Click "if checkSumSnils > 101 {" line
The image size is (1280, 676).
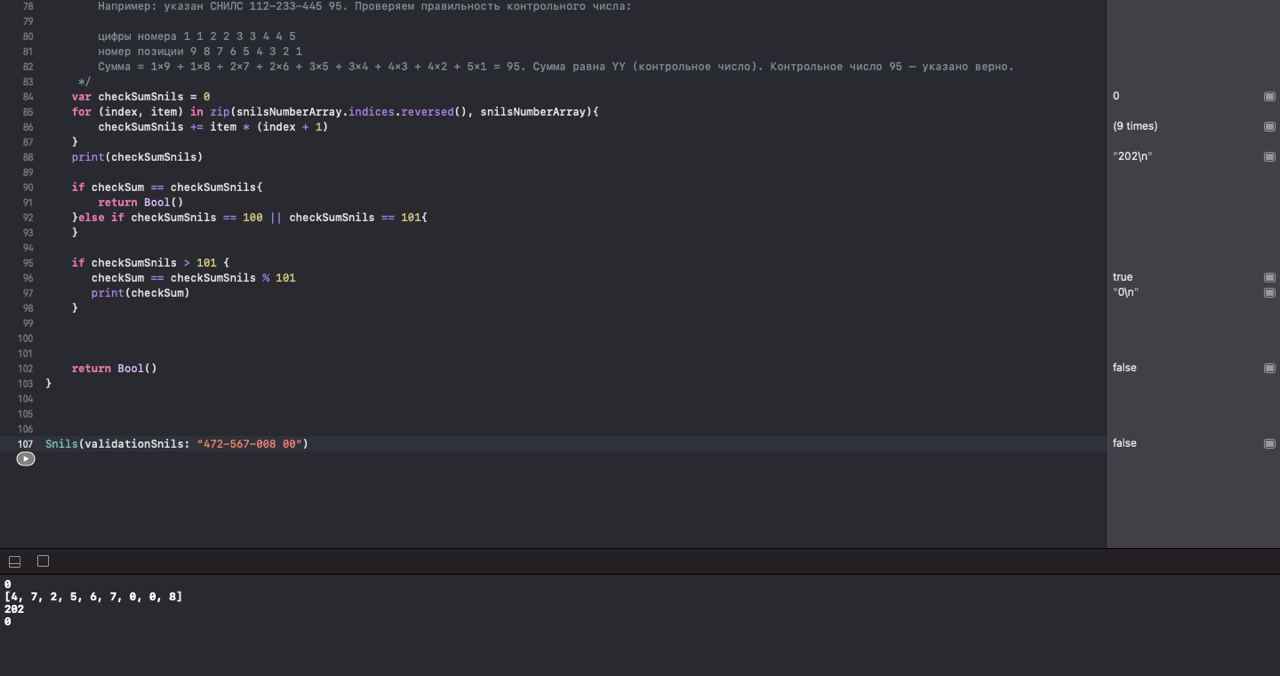(x=150, y=263)
